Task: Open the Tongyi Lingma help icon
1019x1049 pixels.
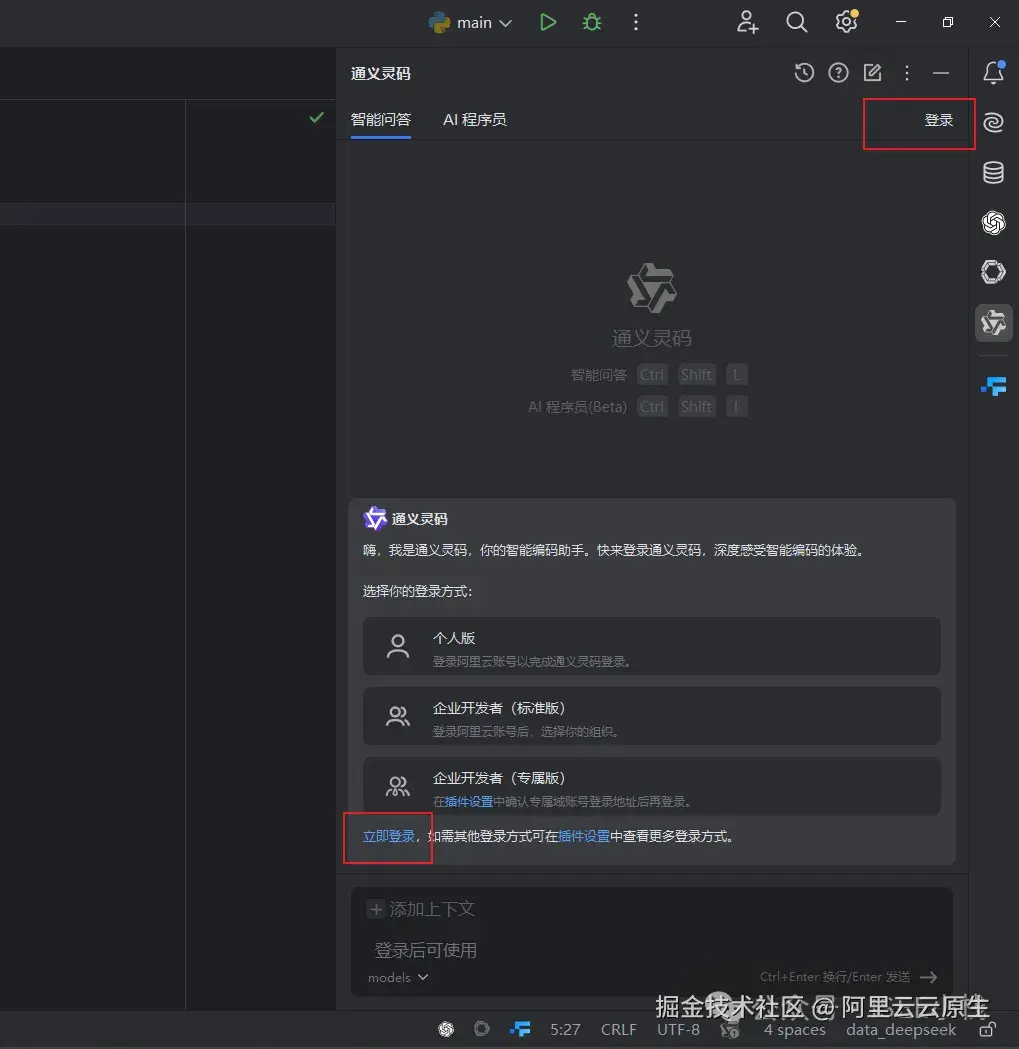Action: coord(838,72)
